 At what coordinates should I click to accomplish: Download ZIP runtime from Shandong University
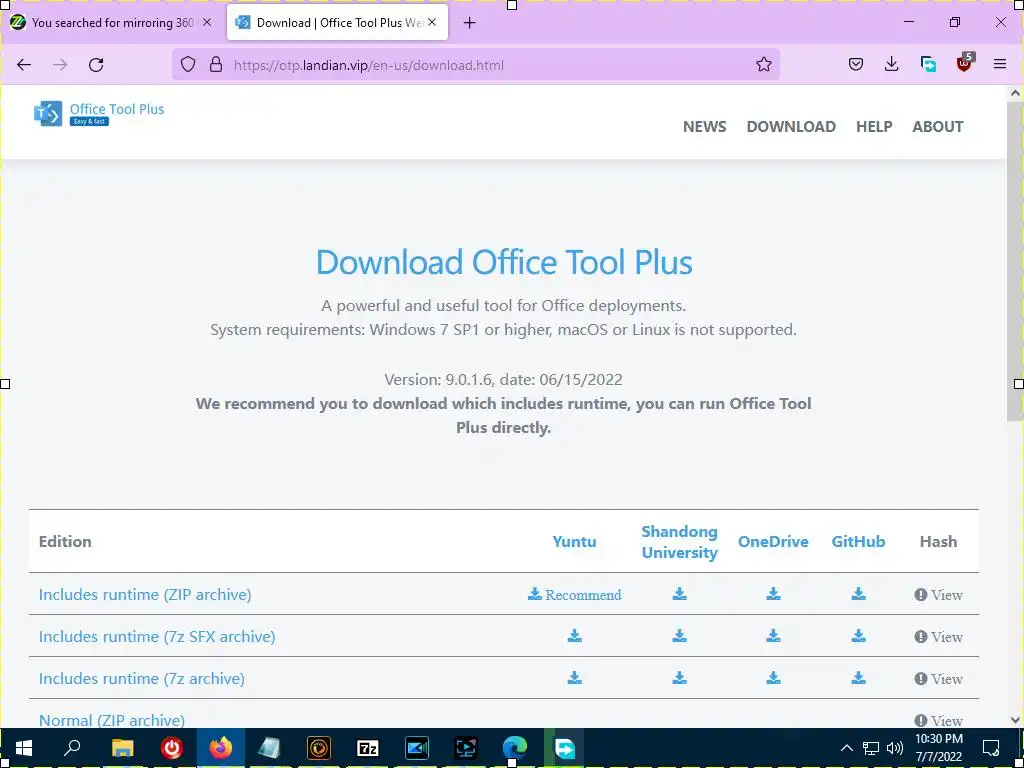click(679, 594)
